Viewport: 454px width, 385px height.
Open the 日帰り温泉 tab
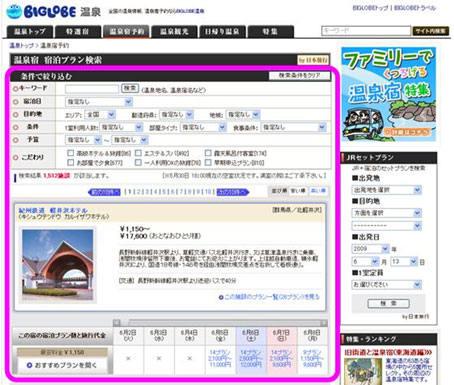click(x=222, y=32)
